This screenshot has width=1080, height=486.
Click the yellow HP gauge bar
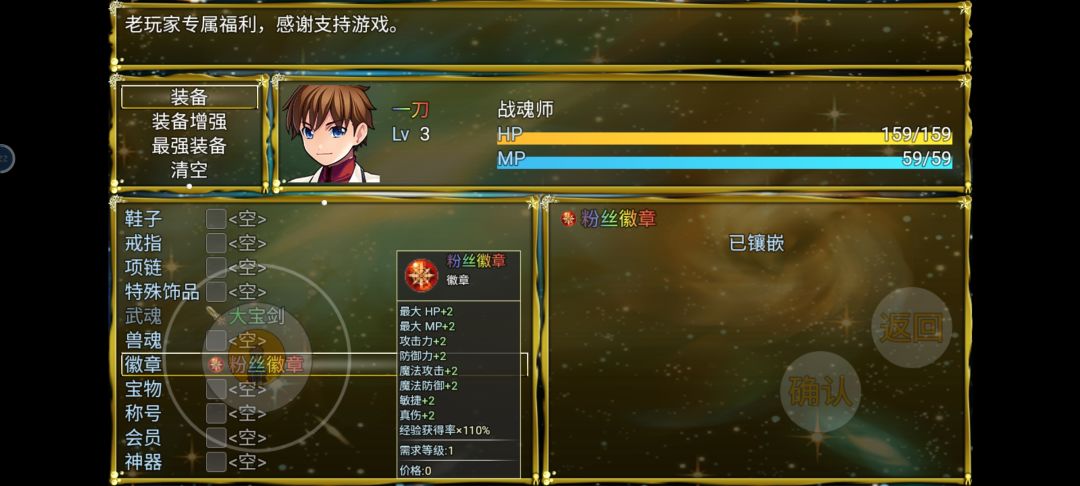[724, 138]
